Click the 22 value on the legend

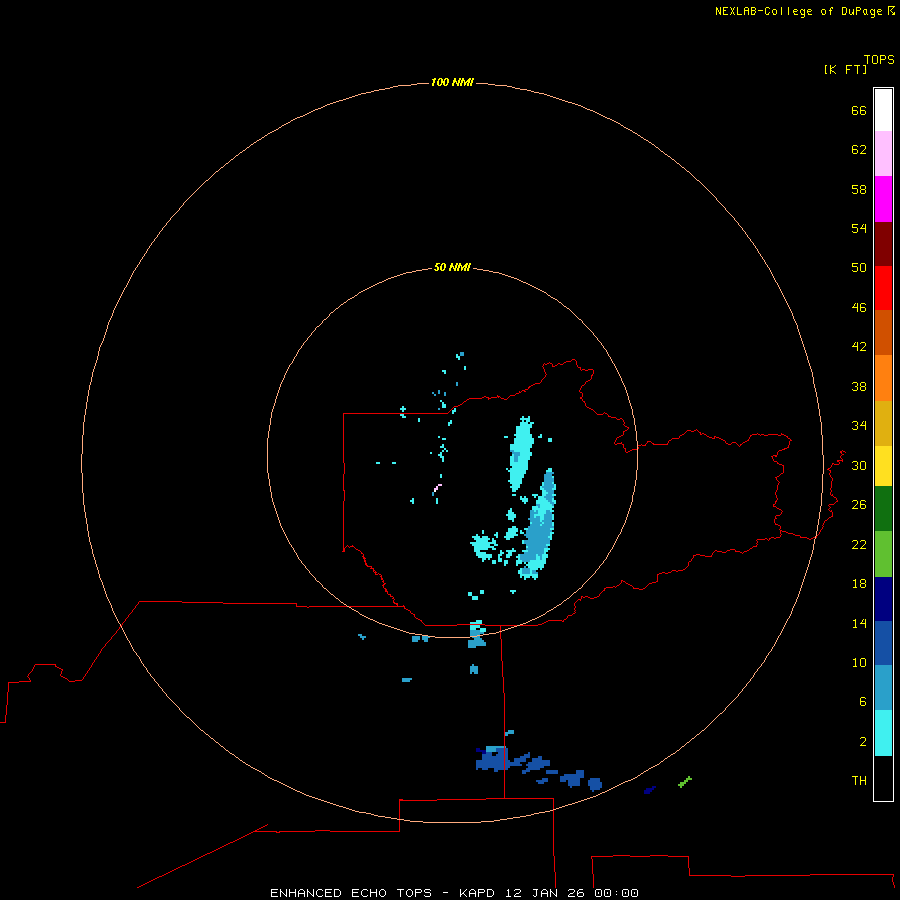[x=859, y=545]
